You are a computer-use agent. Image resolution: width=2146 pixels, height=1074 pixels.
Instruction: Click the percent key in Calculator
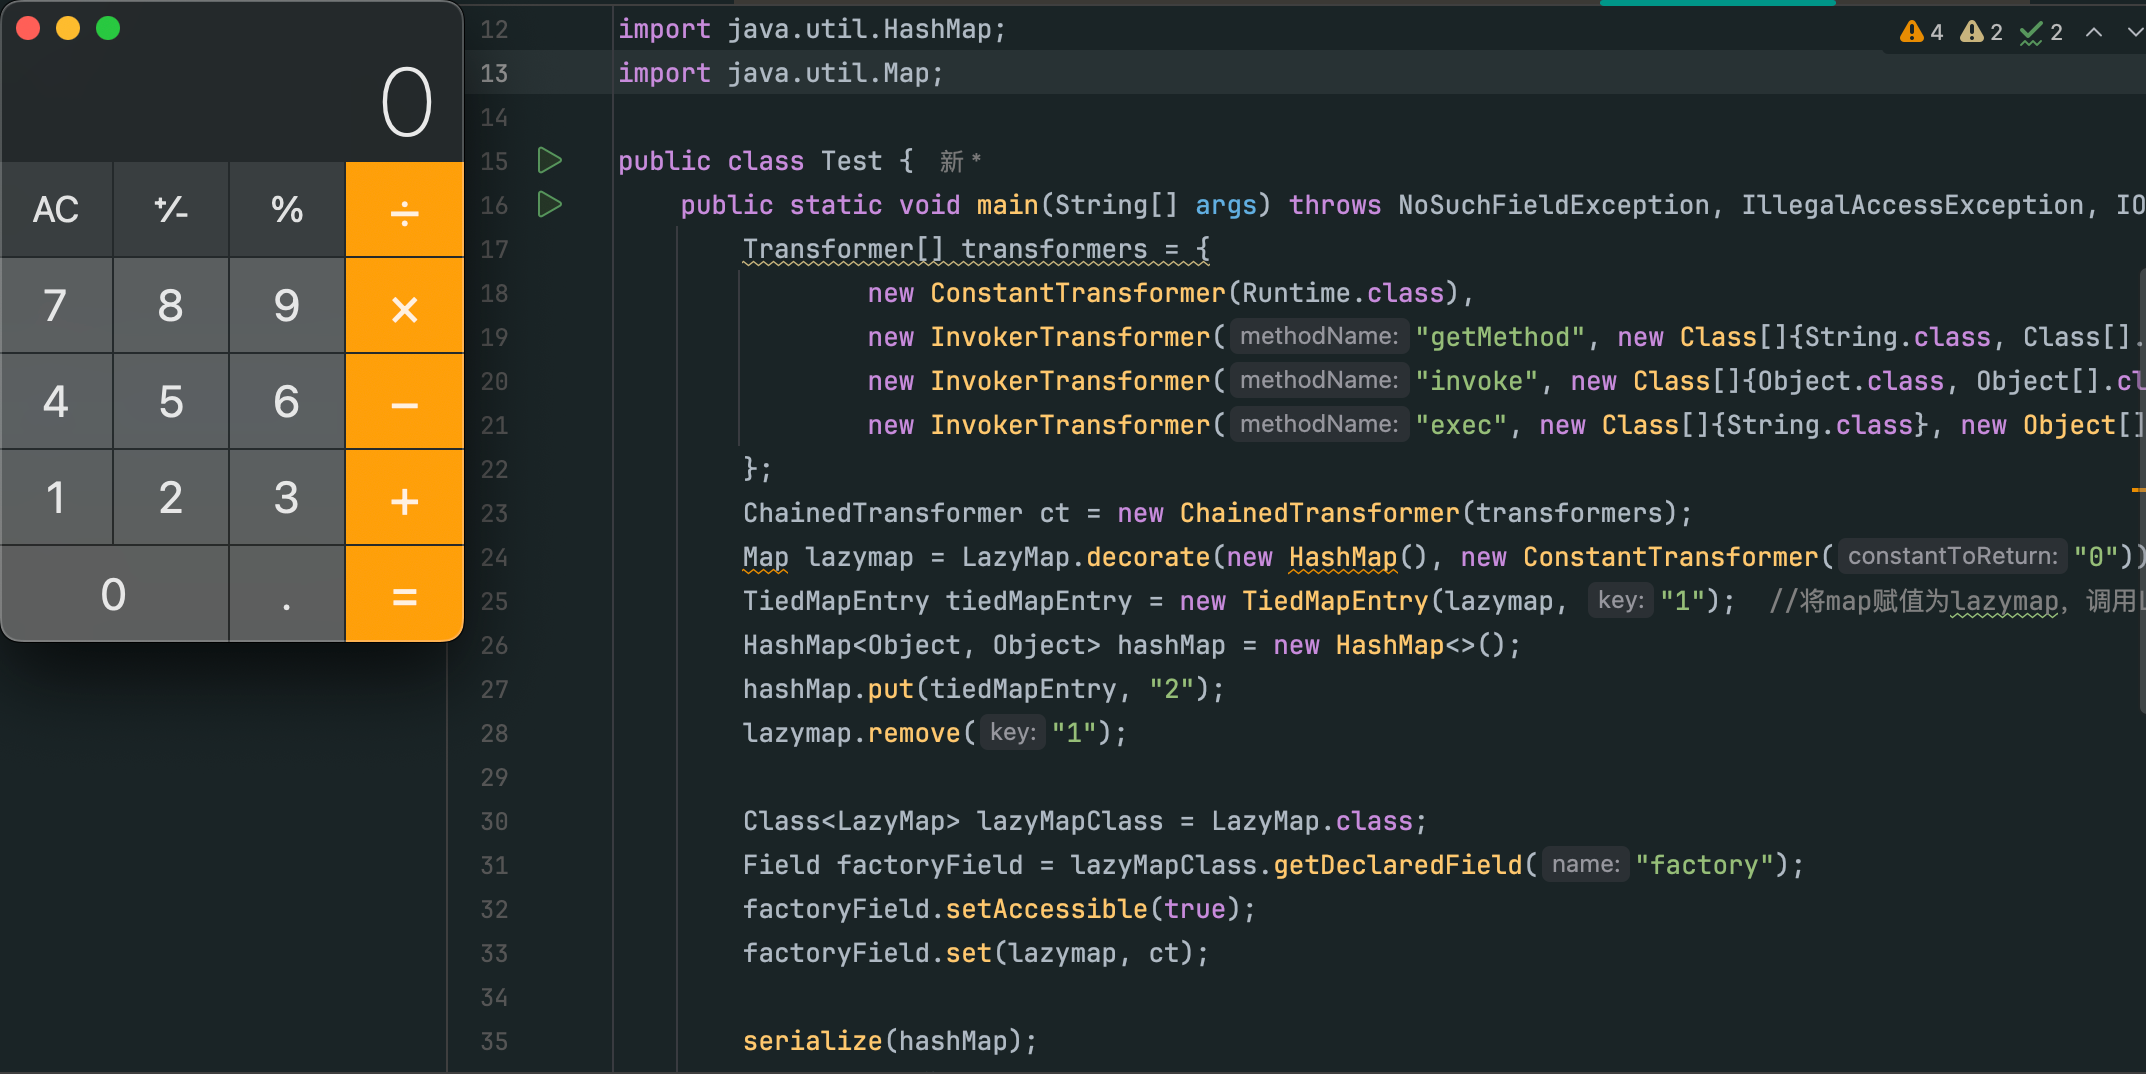pos(287,209)
